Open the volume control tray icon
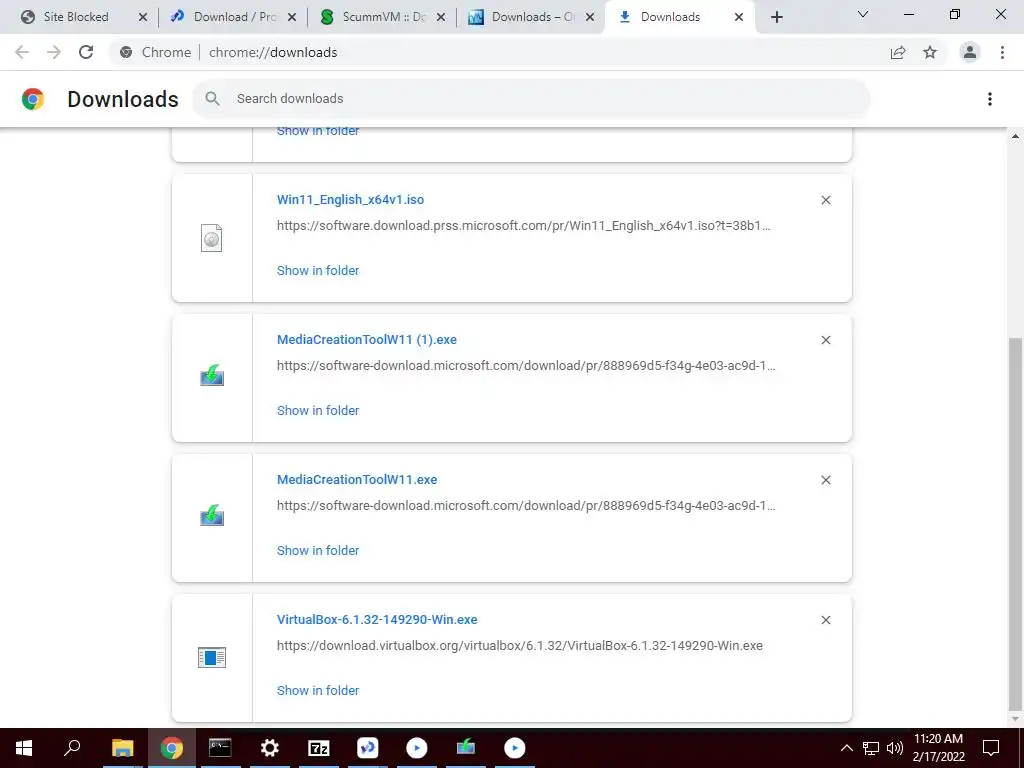Screen dimensions: 1024x768 click(895, 748)
